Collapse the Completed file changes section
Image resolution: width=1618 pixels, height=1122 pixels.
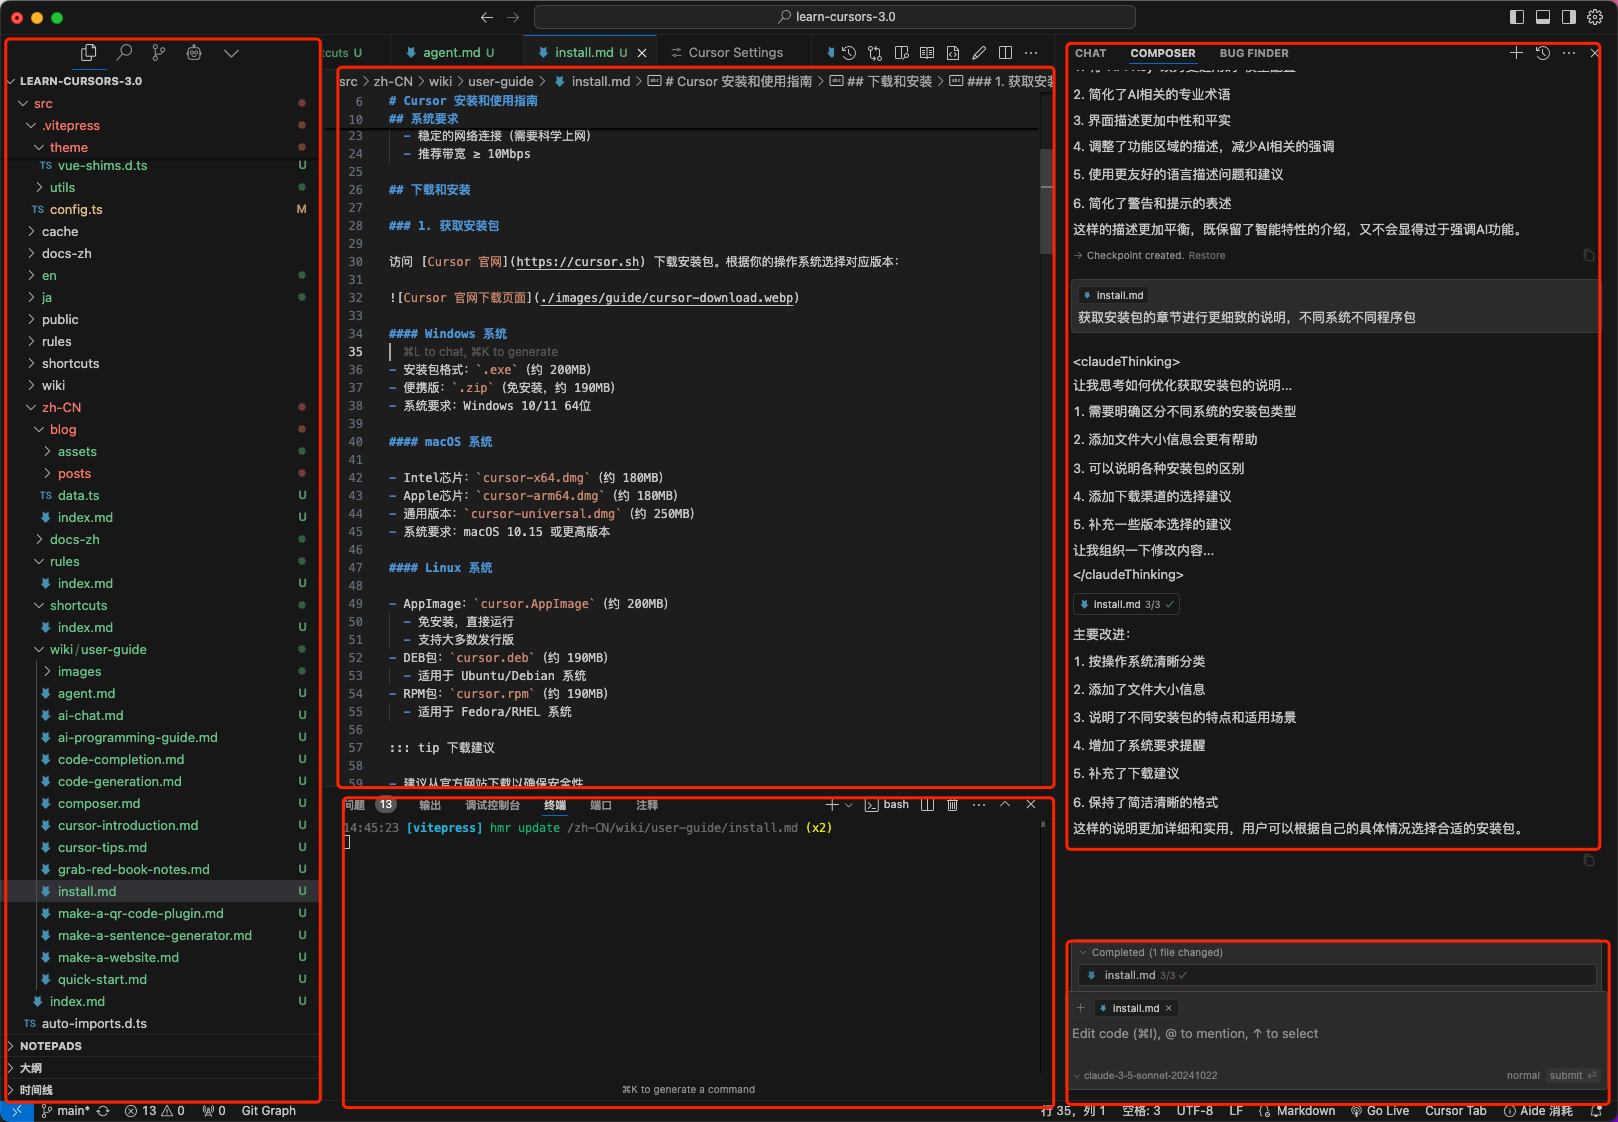[1082, 953]
